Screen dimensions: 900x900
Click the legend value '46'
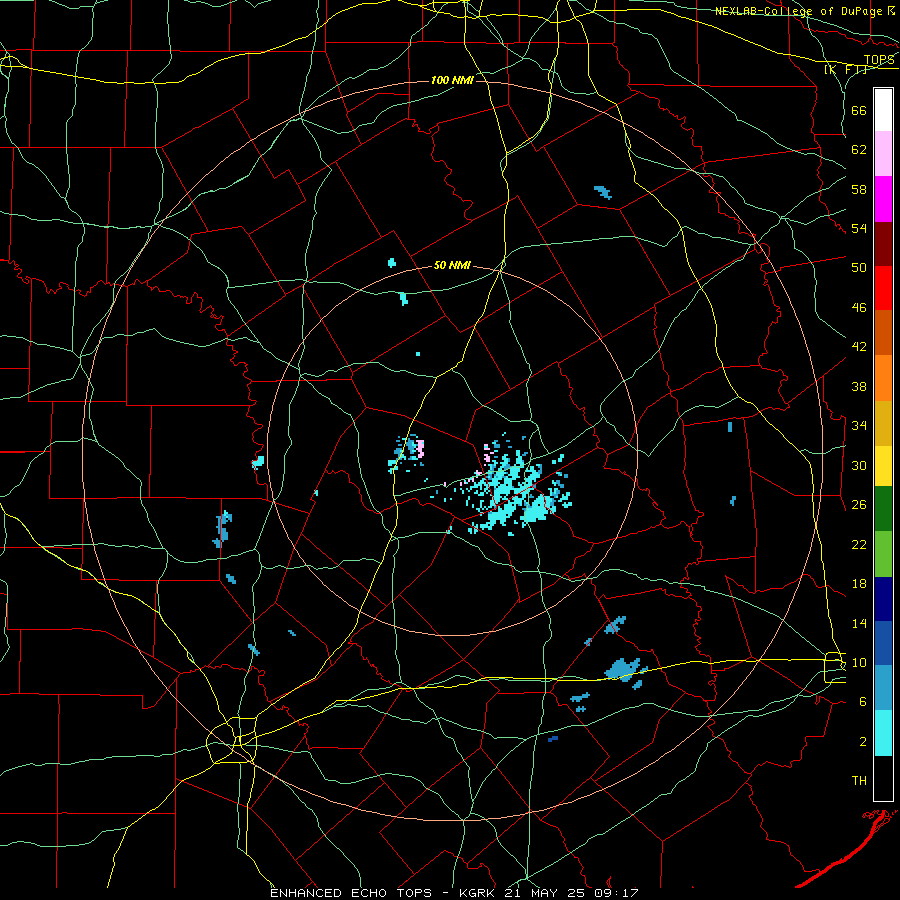859,308
